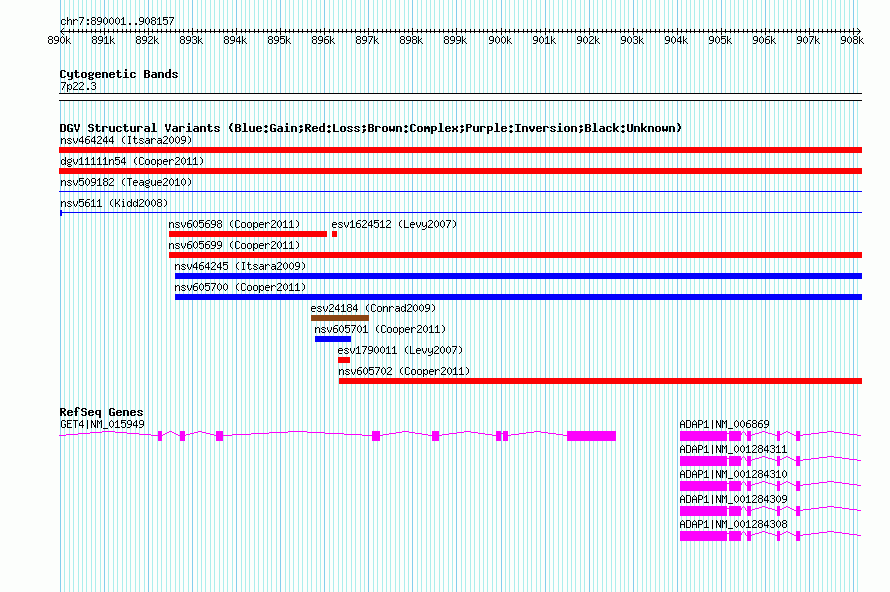Viewport: 890px width, 592px height.
Task: Click the ADAP1 NM_006869 exon block
Action: coord(703,436)
